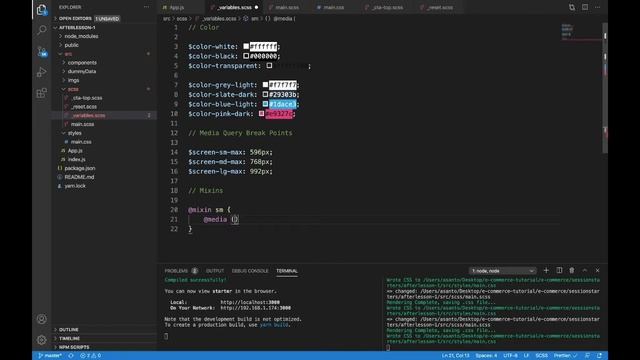Change the UTF-8 encoding in status bar
The height and width of the screenshot is (360, 640).
510,356
